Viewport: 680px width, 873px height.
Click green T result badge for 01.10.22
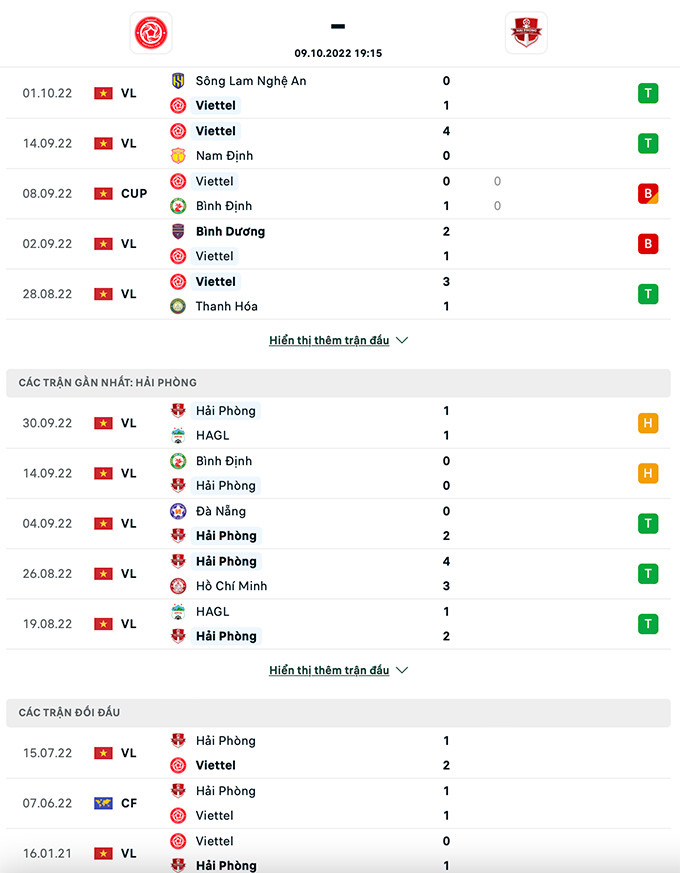[647, 93]
